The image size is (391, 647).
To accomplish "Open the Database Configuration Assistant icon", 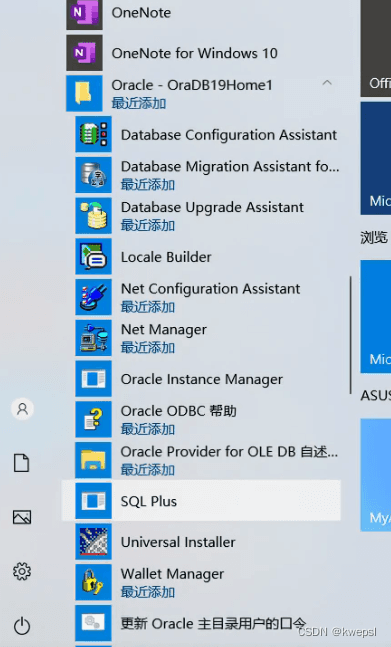I will (x=93, y=134).
